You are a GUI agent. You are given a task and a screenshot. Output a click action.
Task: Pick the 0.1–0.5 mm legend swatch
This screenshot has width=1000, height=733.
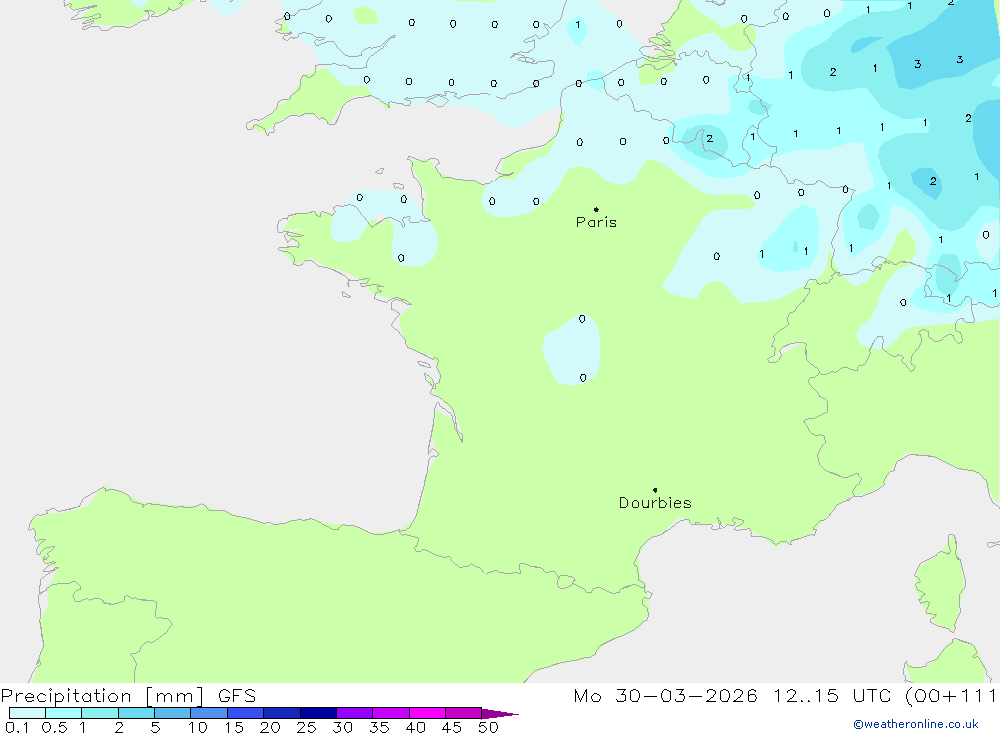[x=27, y=713]
